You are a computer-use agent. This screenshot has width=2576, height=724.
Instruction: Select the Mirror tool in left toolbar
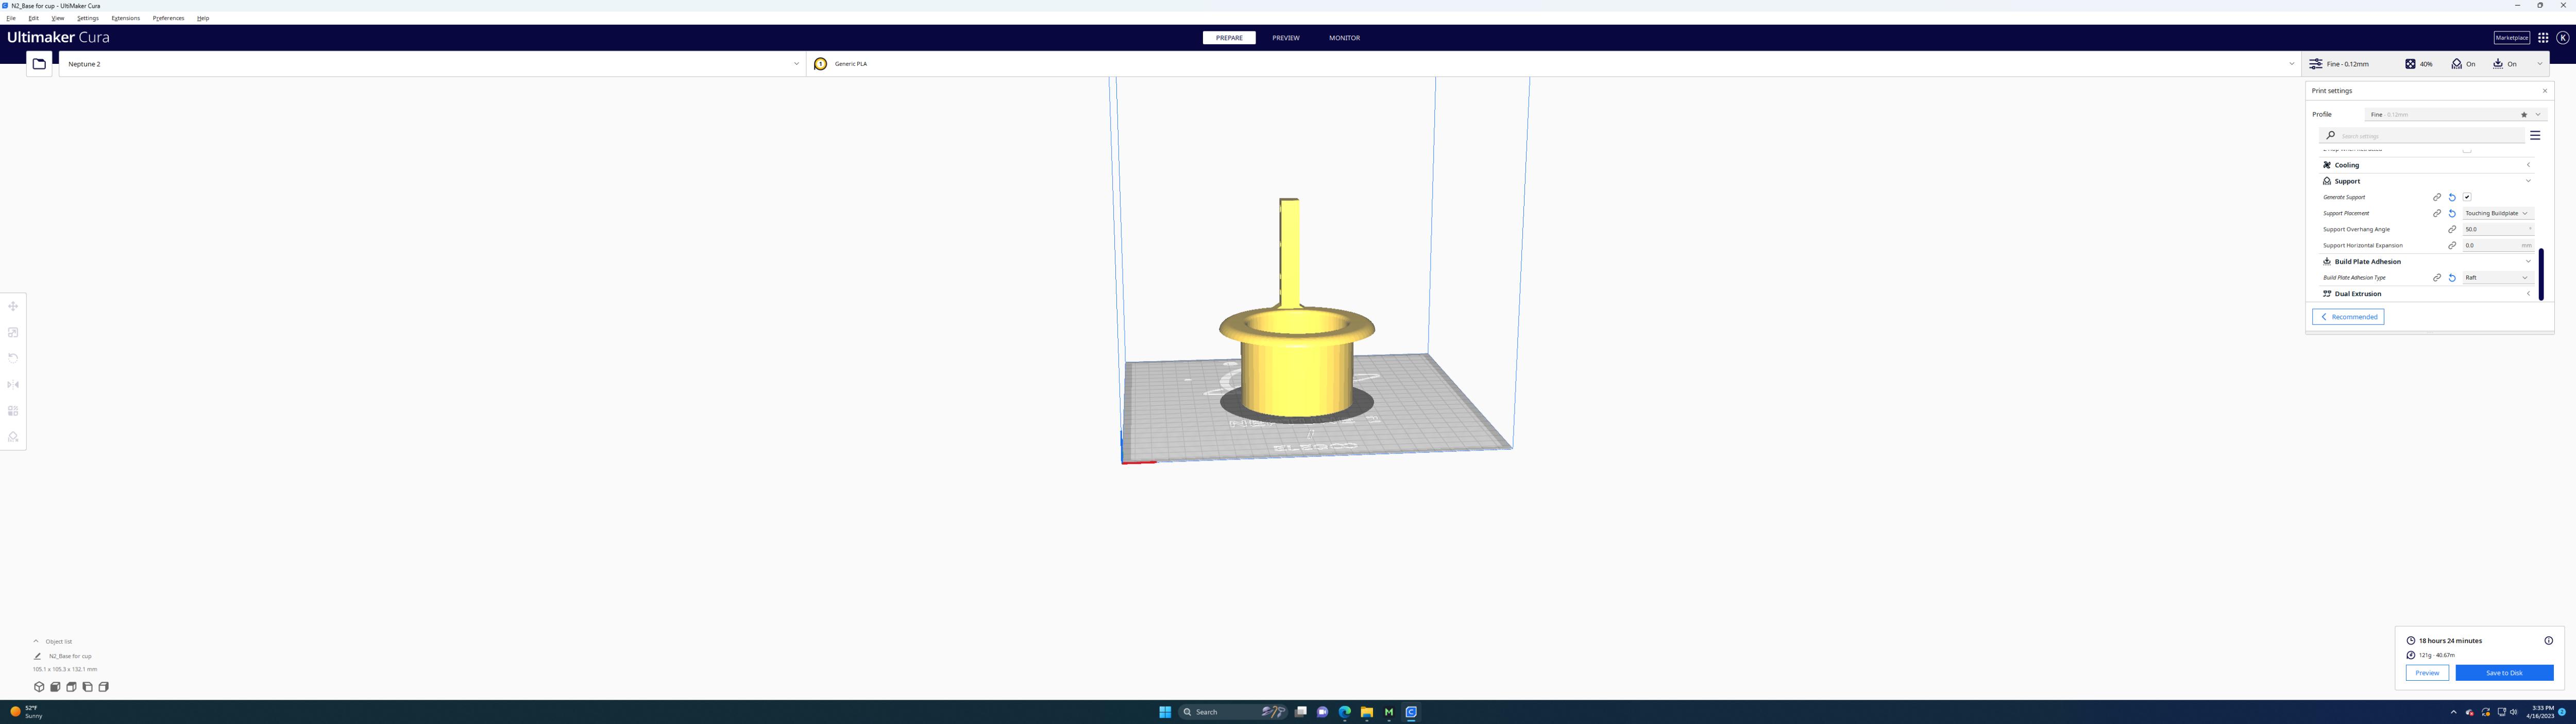tap(13, 384)
